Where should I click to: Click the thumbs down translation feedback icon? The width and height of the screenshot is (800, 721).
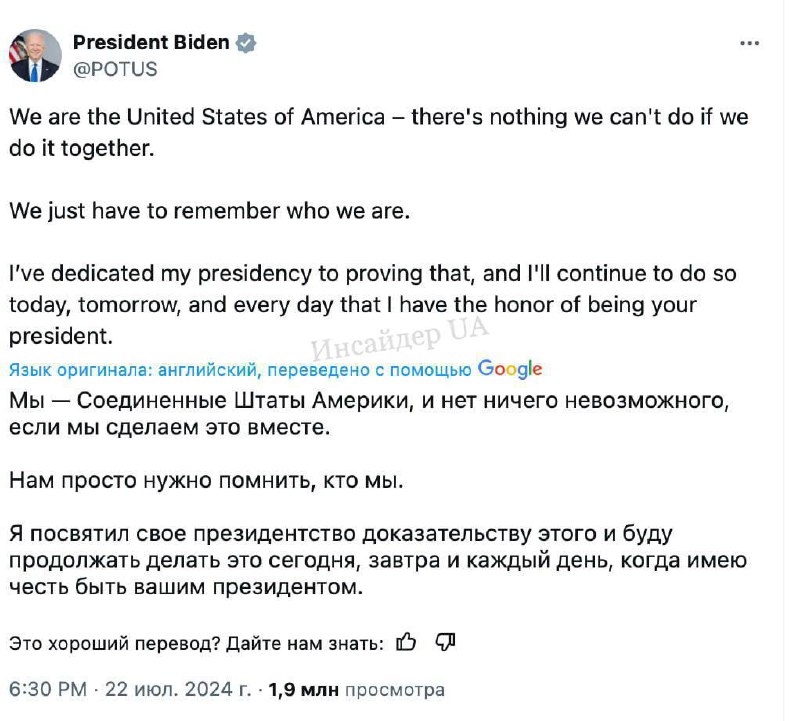[446, 642]
